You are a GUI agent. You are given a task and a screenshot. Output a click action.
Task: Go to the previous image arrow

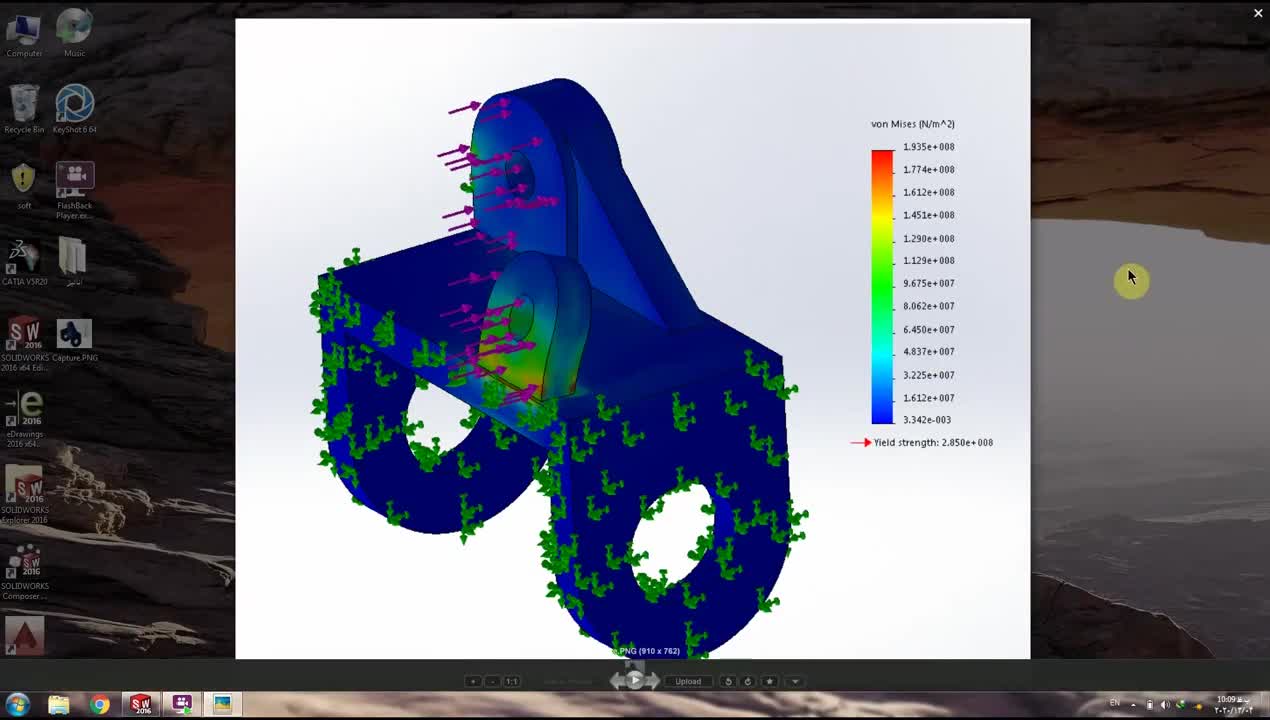617,681
